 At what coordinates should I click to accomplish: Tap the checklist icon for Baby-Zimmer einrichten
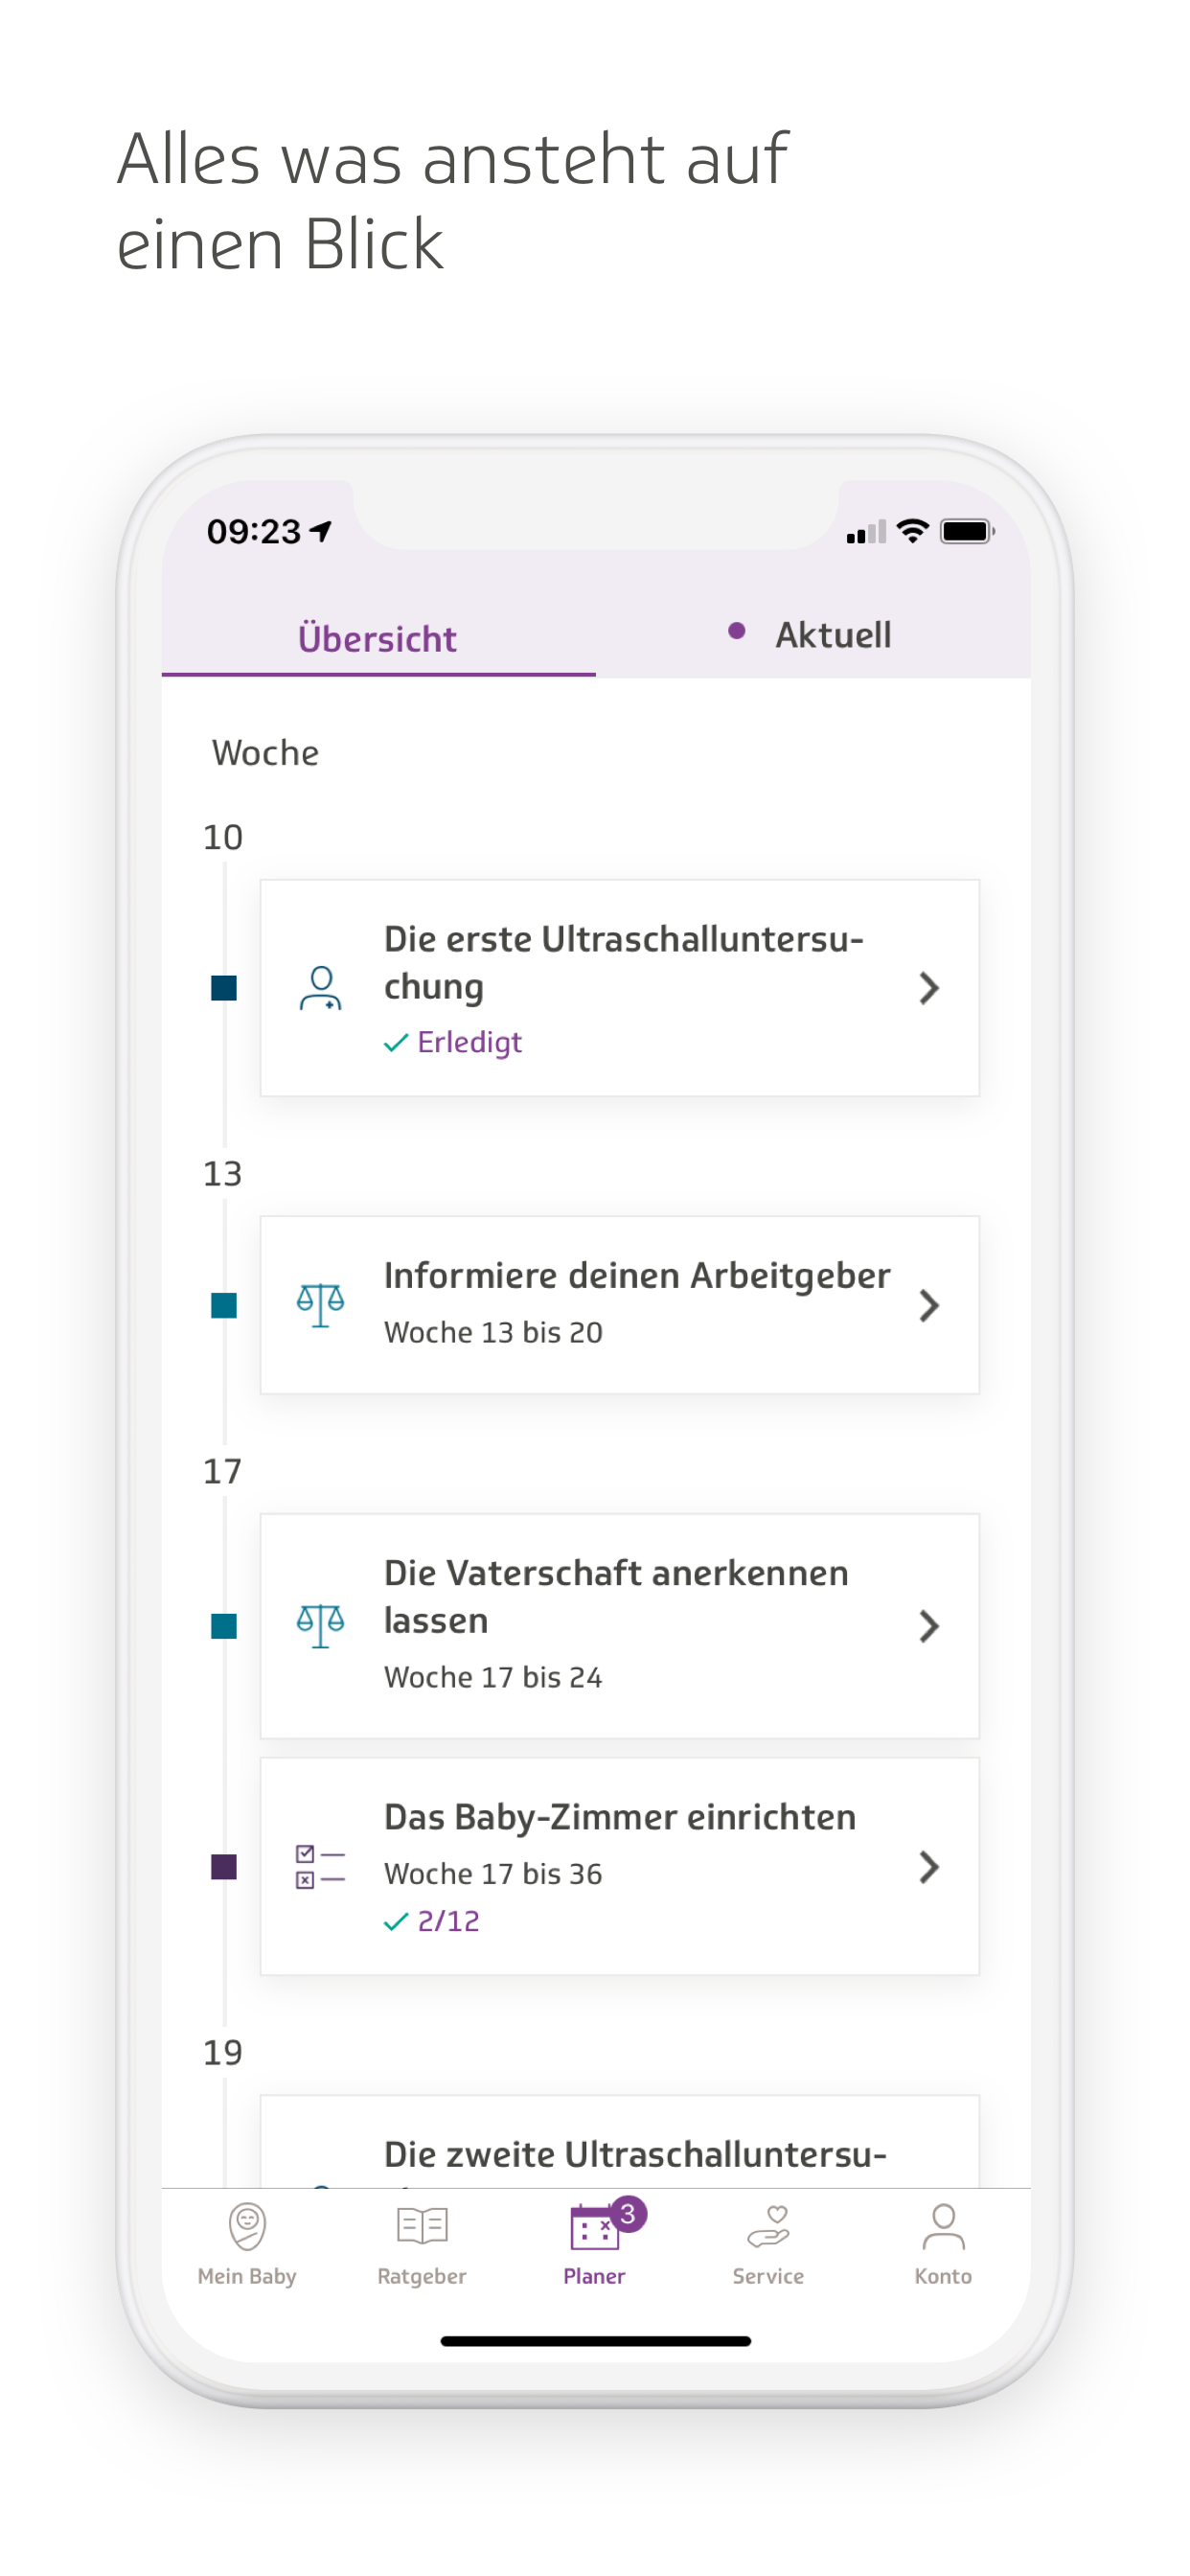click(x=320, y=1867)
